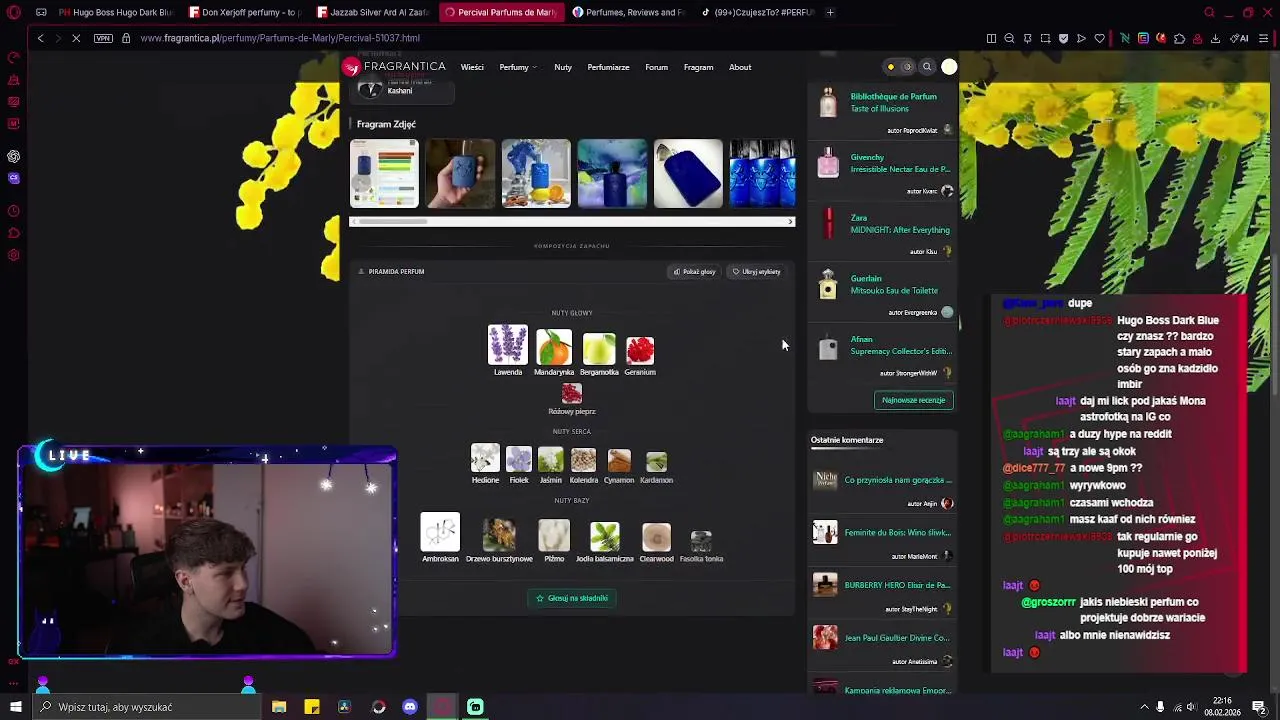This screenshot has height=720, width=1280.
Task: Go back with browser back arrow
Action: pyautogui.click(x=40, y=38)
